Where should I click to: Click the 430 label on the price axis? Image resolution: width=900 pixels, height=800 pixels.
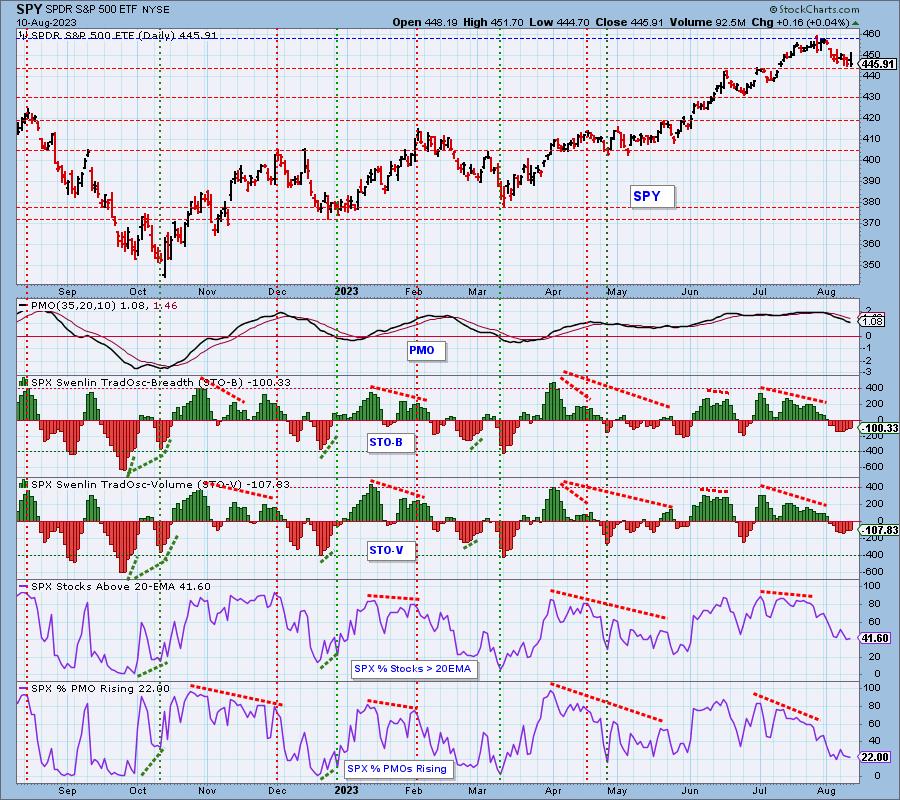872,97
